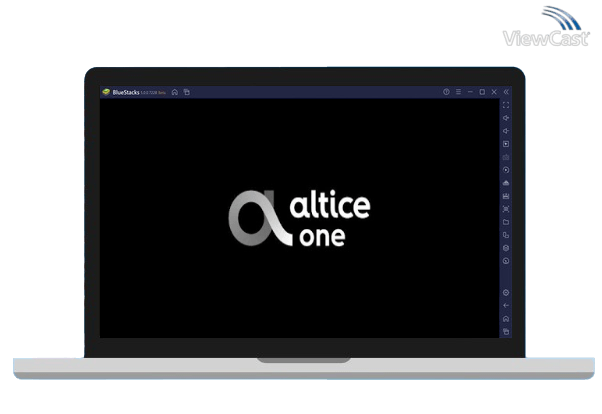Open the tabs icon beside title-bar Home
Image resolution: width=602 pixels, height=414 pixels.
pos(187,92)
